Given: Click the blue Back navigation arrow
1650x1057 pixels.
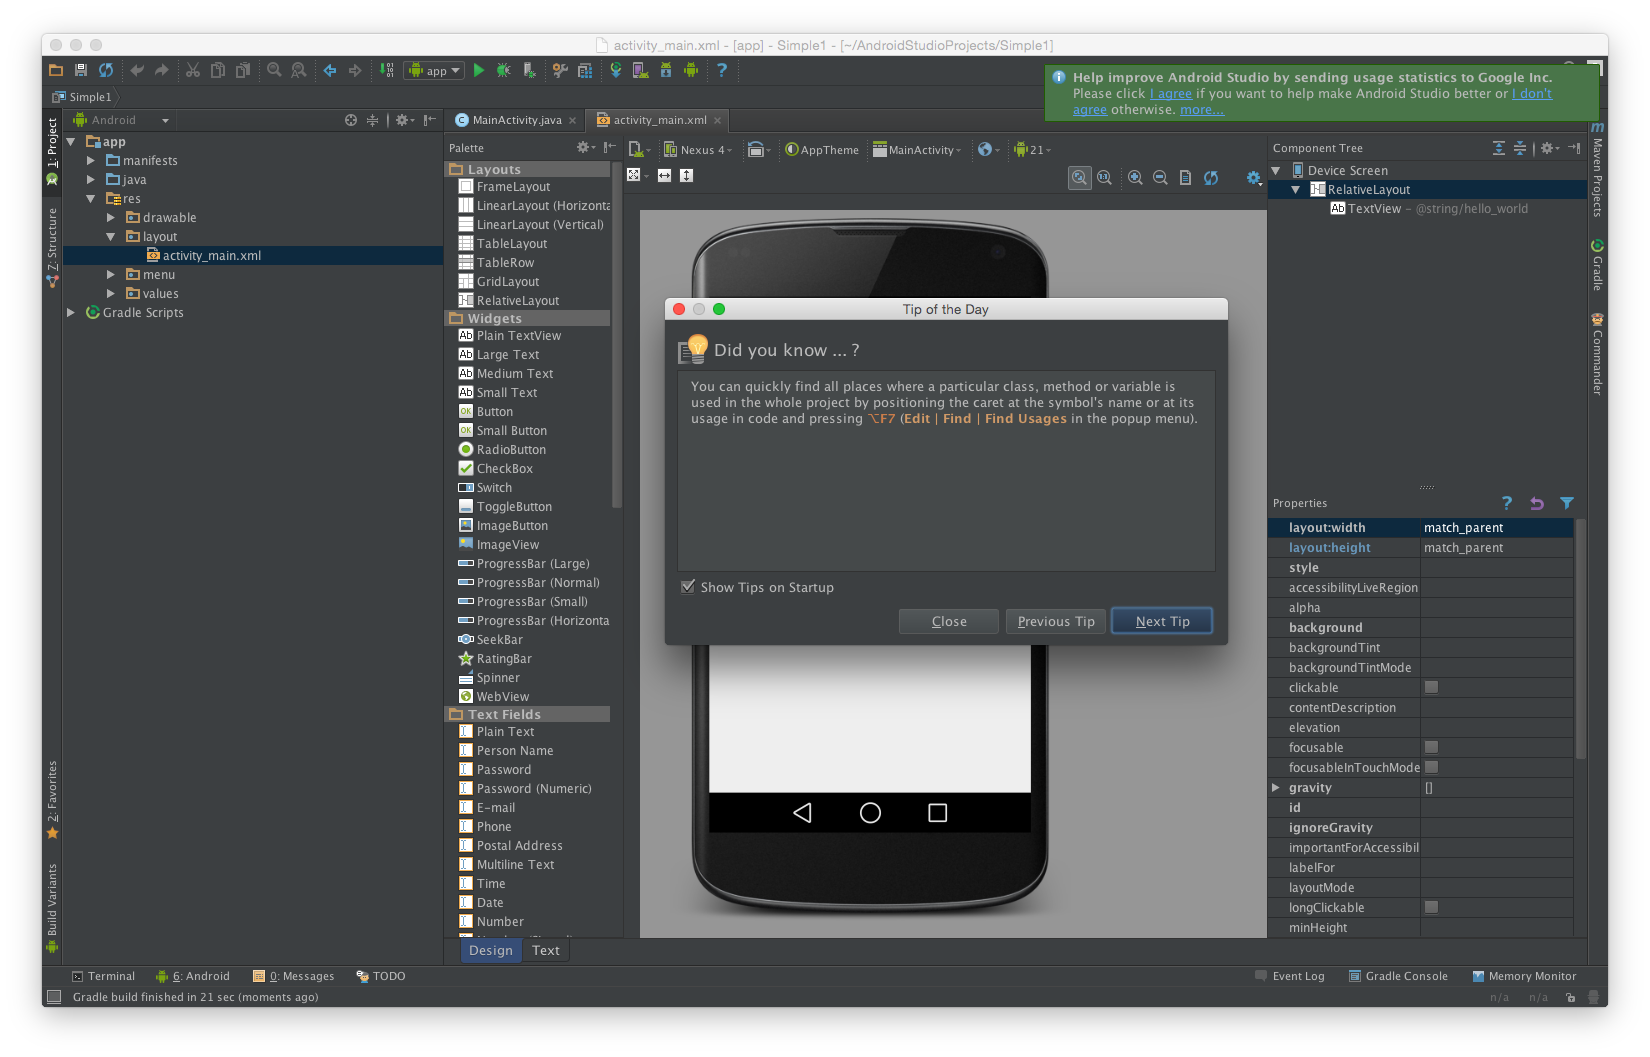Looking at the screenshot, I should coord(330,70).
